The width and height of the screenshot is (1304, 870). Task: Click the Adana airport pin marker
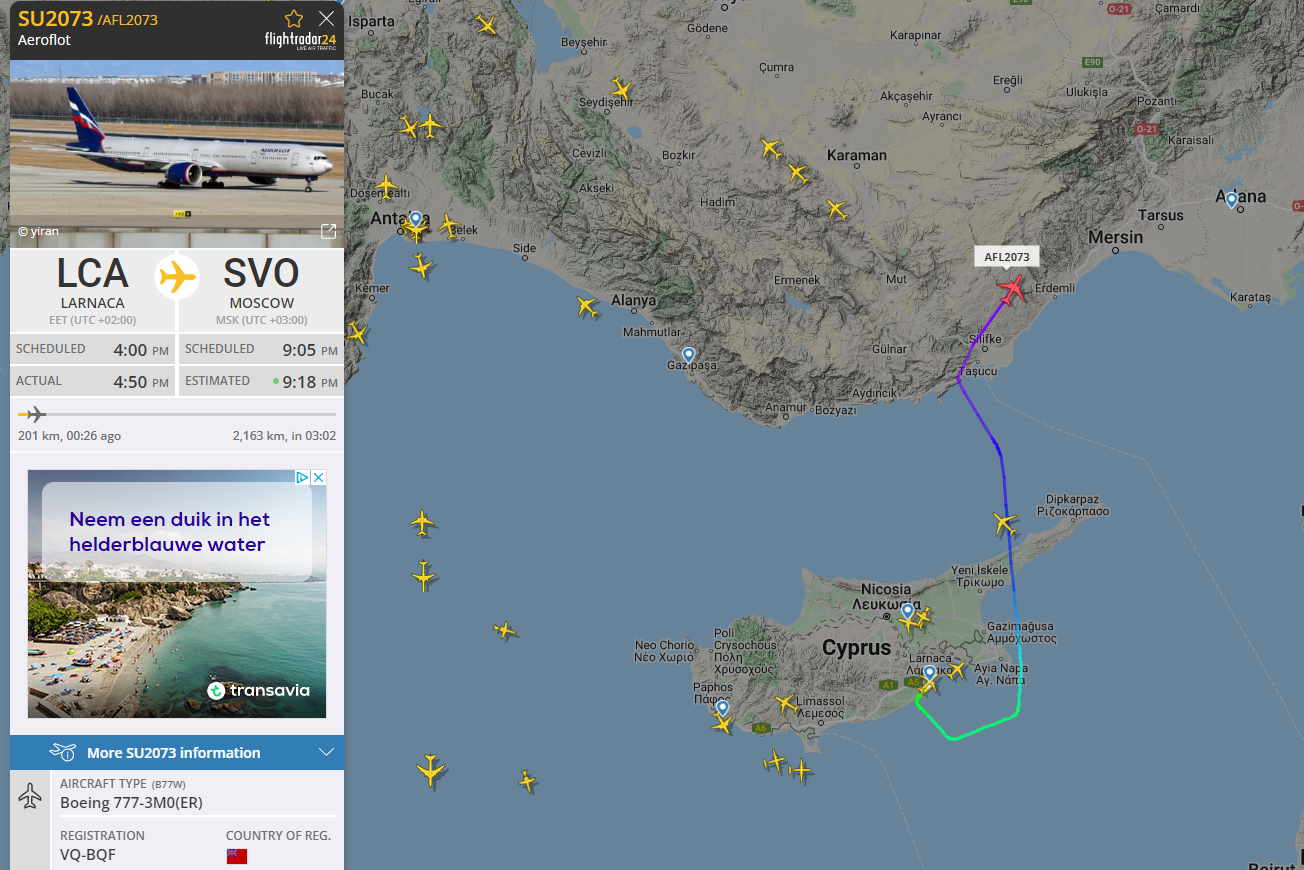[1232, 200]
